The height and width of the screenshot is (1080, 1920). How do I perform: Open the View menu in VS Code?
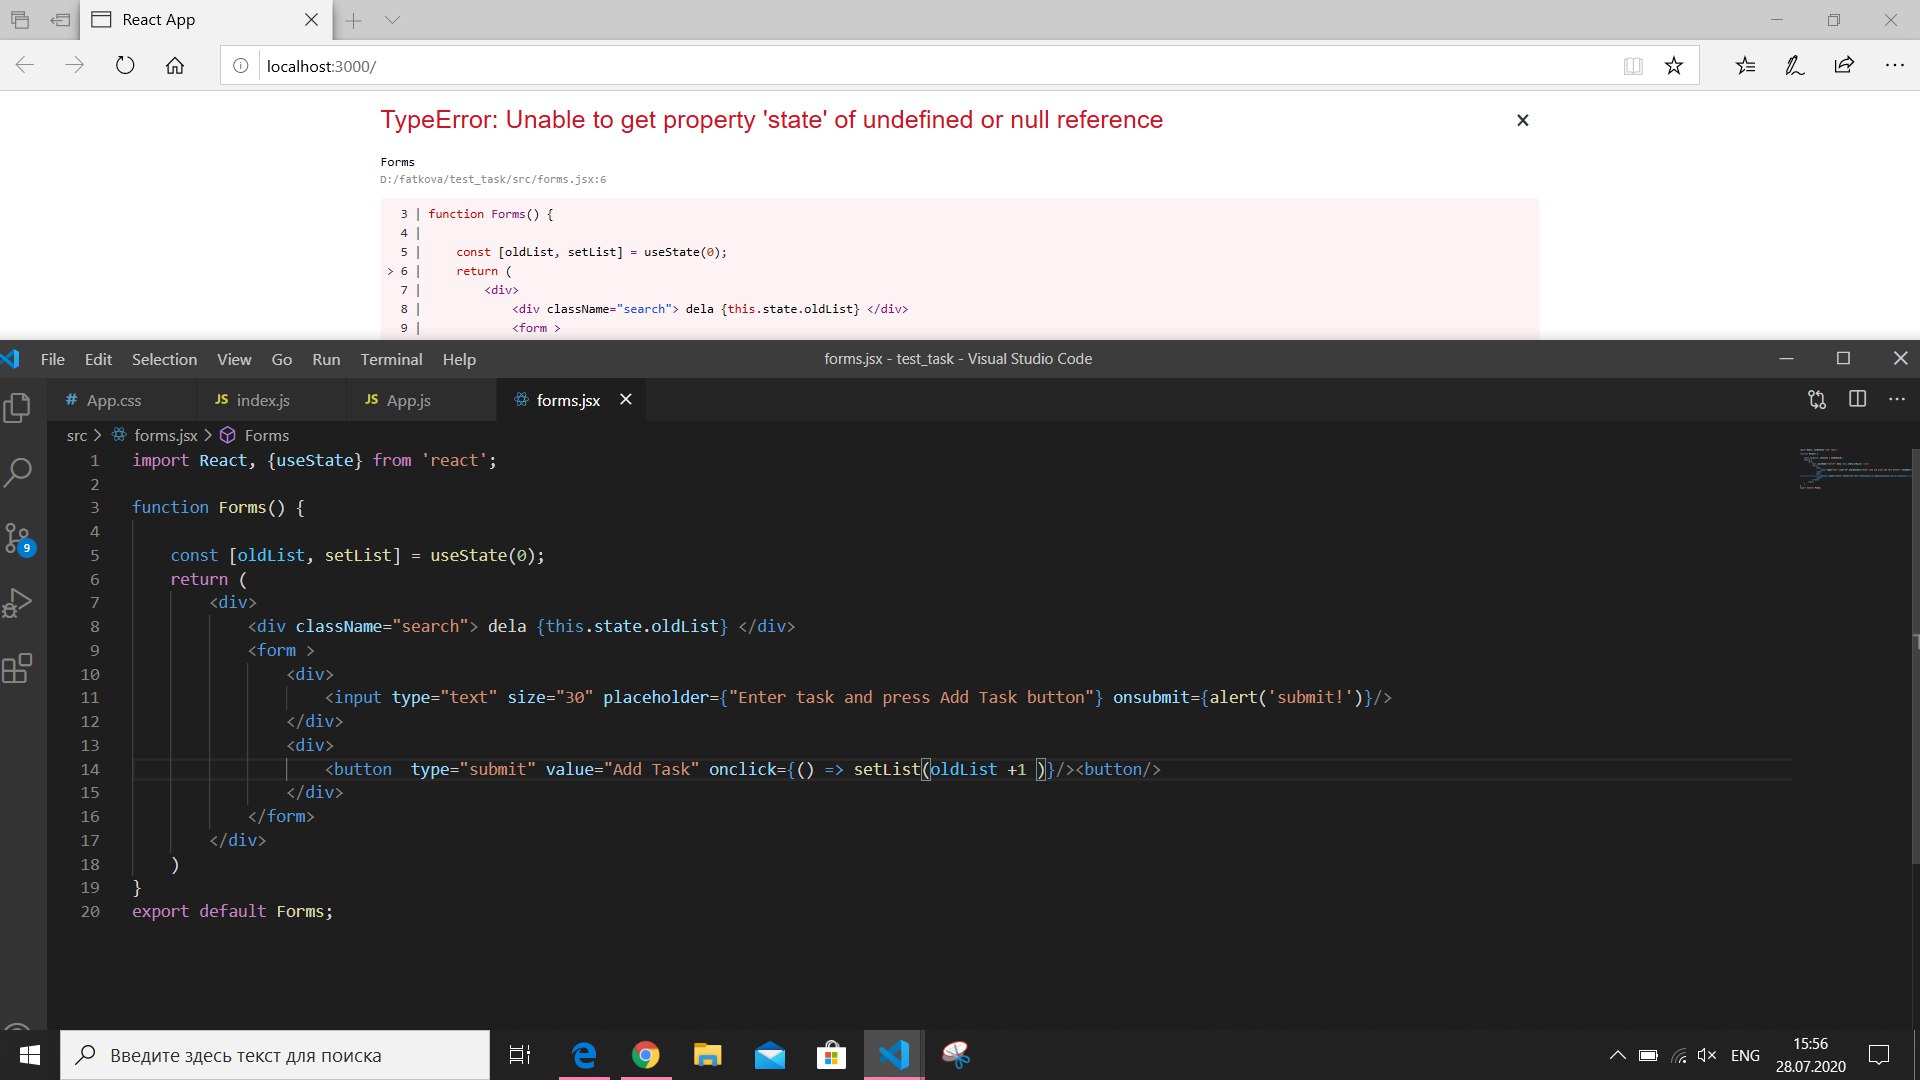coord(234,359)
